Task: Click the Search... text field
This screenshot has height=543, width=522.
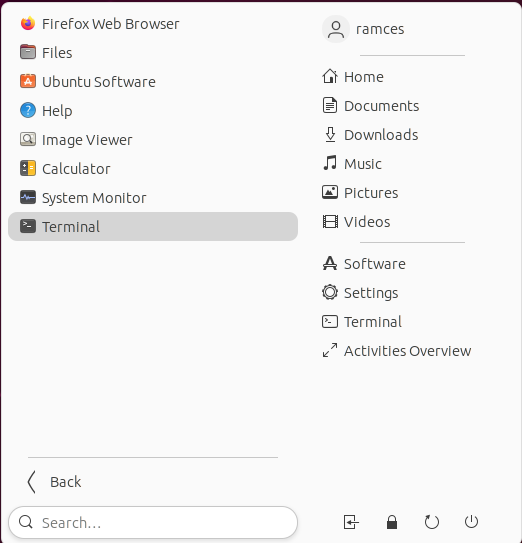Action: coord(153,522)
